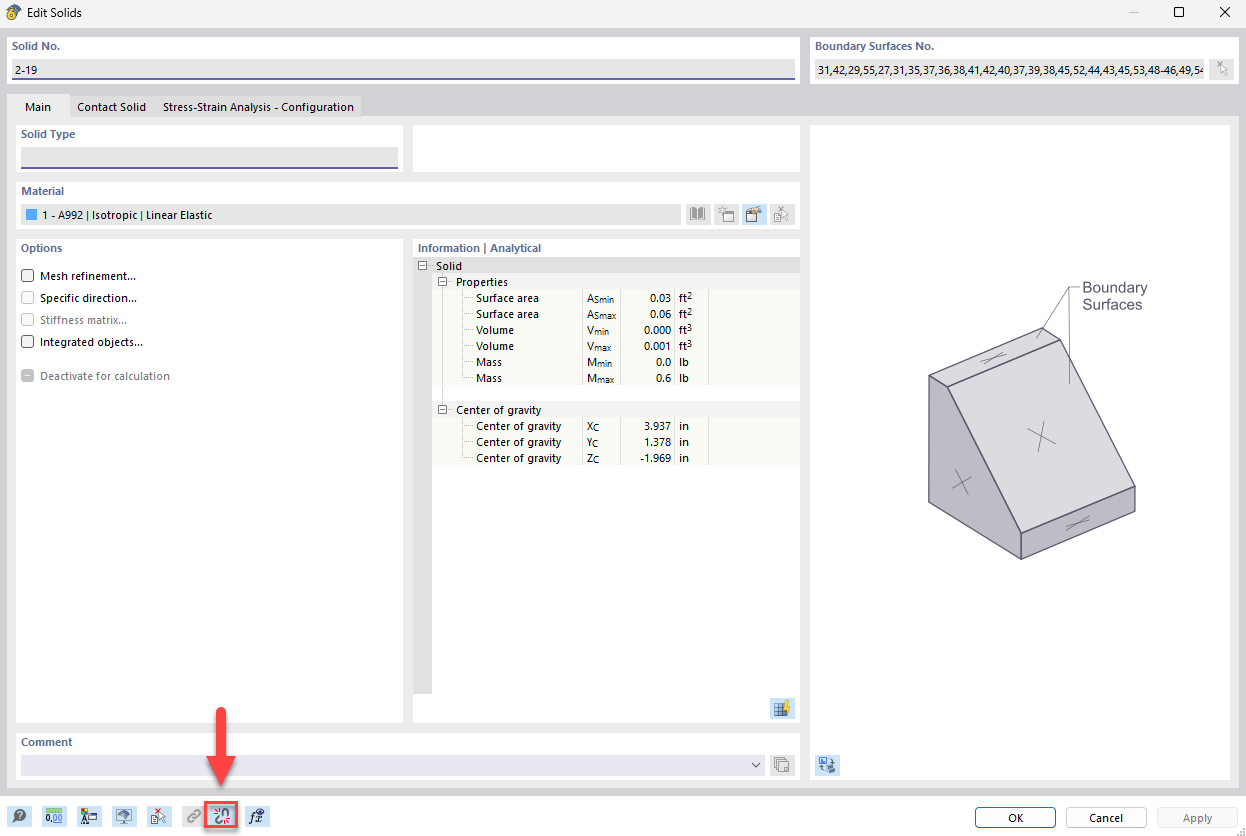The height and width of the screenshot is (836, 1246).
Task: Enable Specific direction option
Action: 25,297
